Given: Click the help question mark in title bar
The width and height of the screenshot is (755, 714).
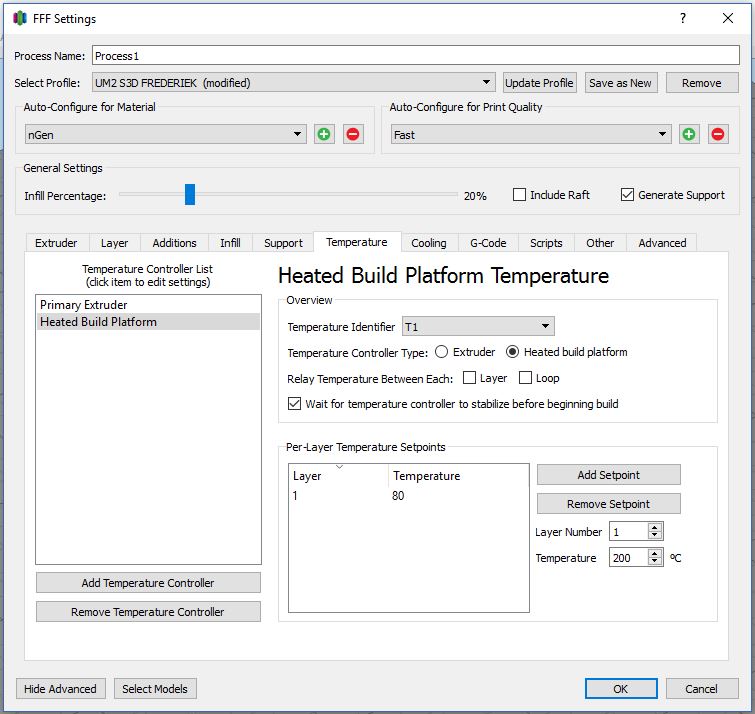Looking at the screenshot, I should click(683, 18).
